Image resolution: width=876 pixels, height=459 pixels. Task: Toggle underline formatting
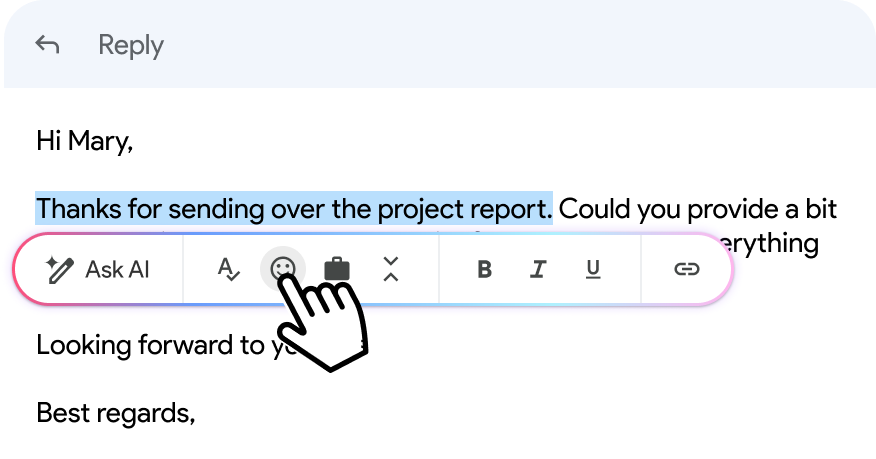coord(593,269)
